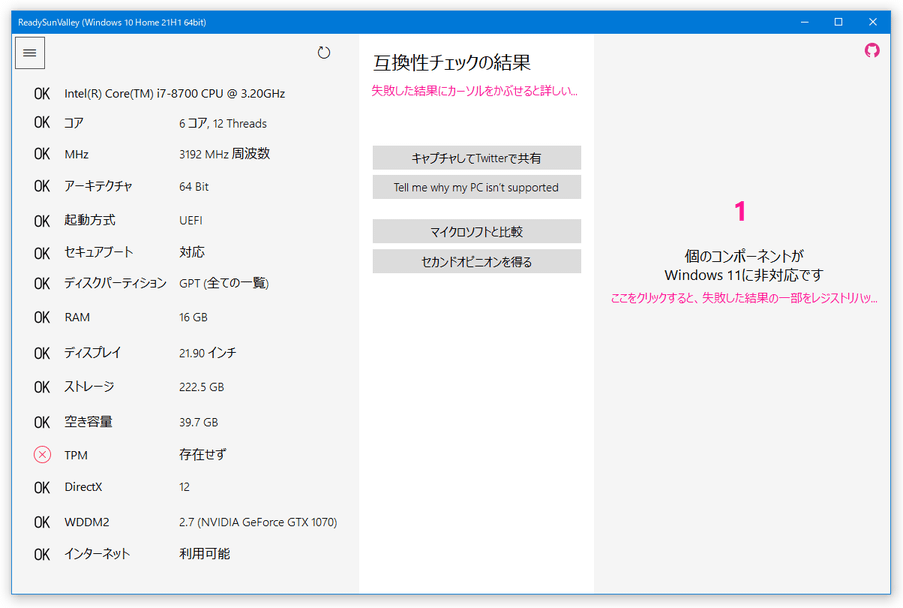This screenshot has width=903, height=608.
Task: Click マイクロソフトと比較 button
Action: click(476, 231)
